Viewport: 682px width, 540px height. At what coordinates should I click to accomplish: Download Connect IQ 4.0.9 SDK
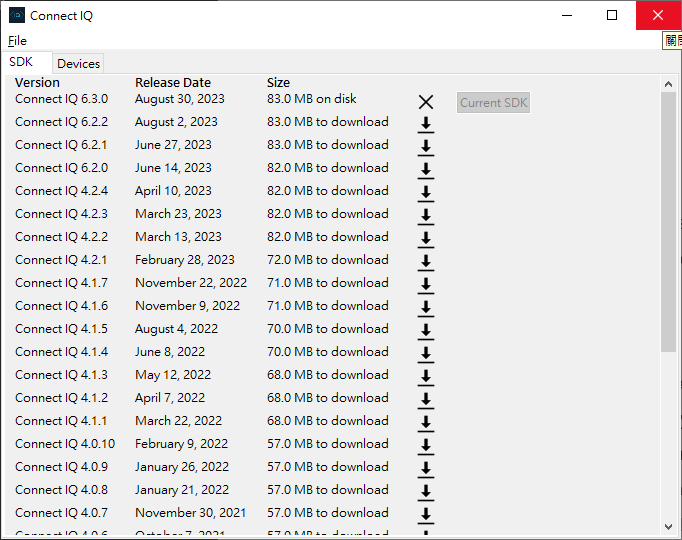tap(426, 470)
